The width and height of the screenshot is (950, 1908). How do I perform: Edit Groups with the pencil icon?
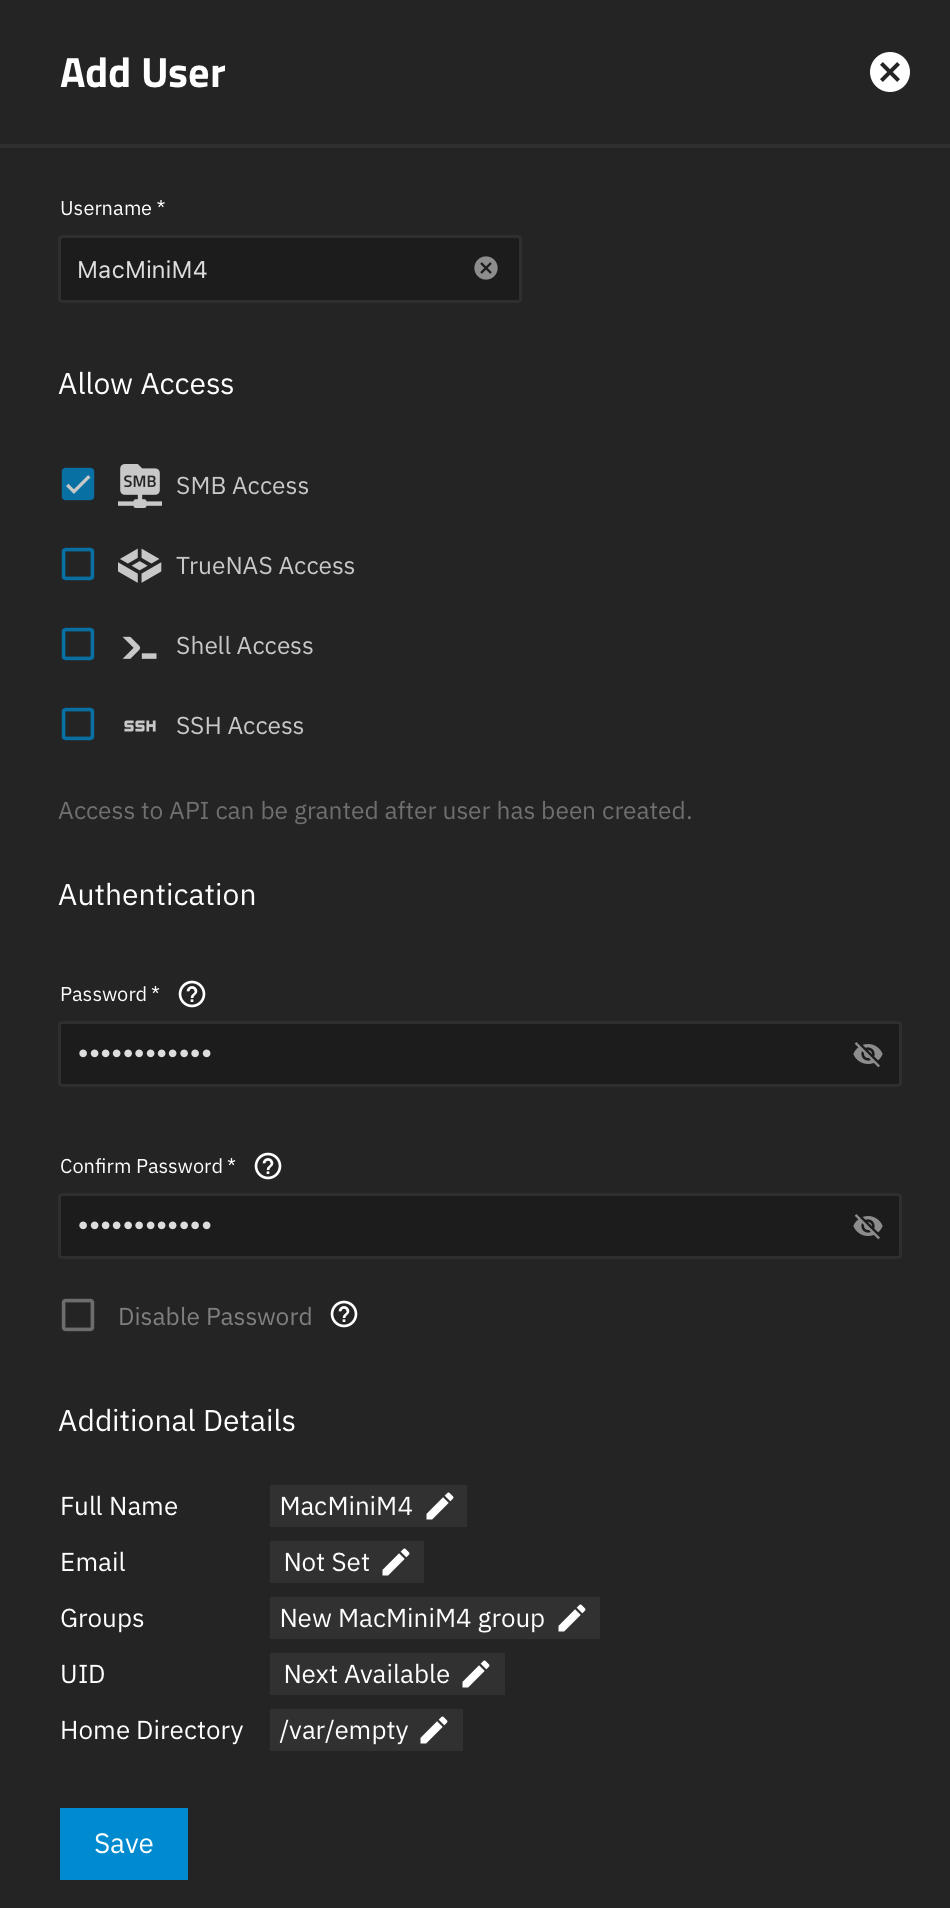pyautogui.click(x=572, y=1618)
